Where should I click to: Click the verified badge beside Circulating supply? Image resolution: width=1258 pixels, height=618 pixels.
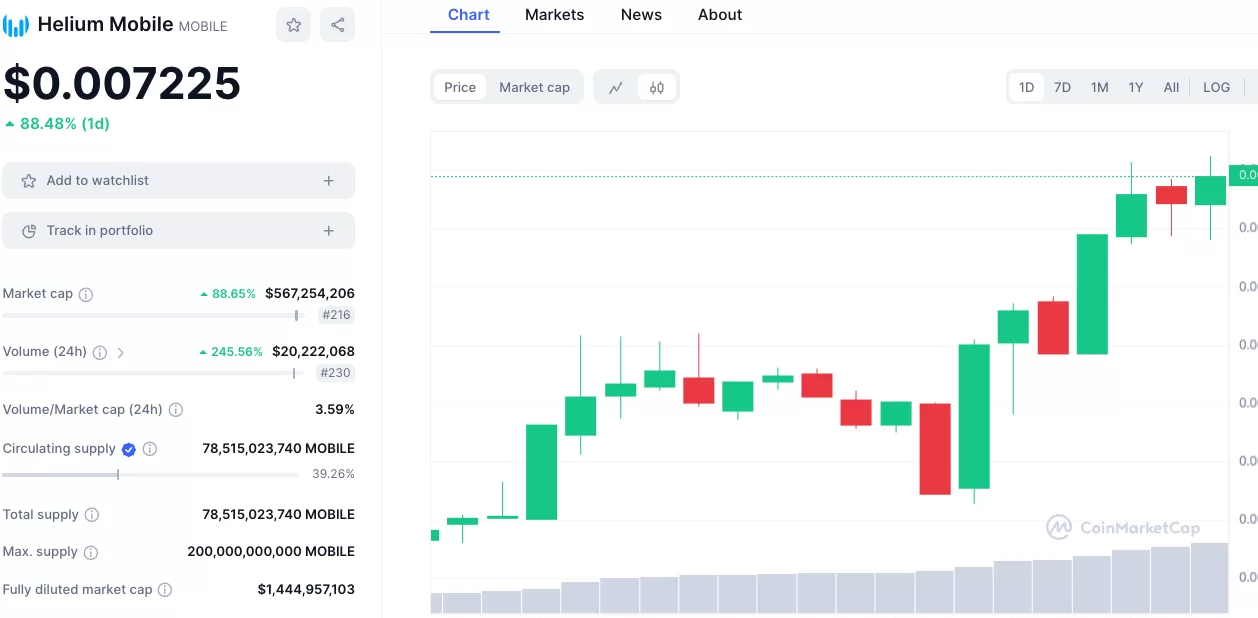129,449
